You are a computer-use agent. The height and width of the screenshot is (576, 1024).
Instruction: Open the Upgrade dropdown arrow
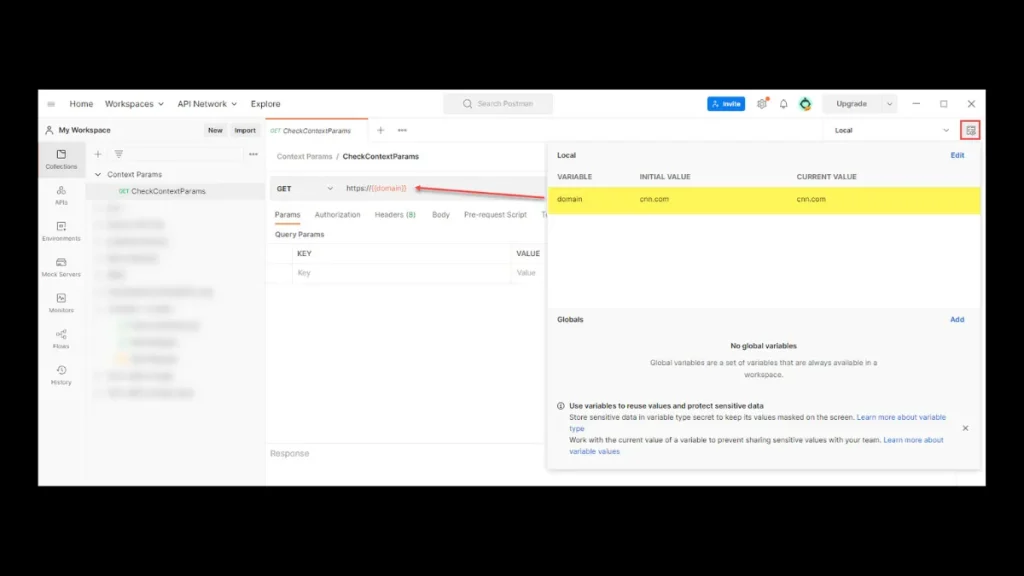890,103
